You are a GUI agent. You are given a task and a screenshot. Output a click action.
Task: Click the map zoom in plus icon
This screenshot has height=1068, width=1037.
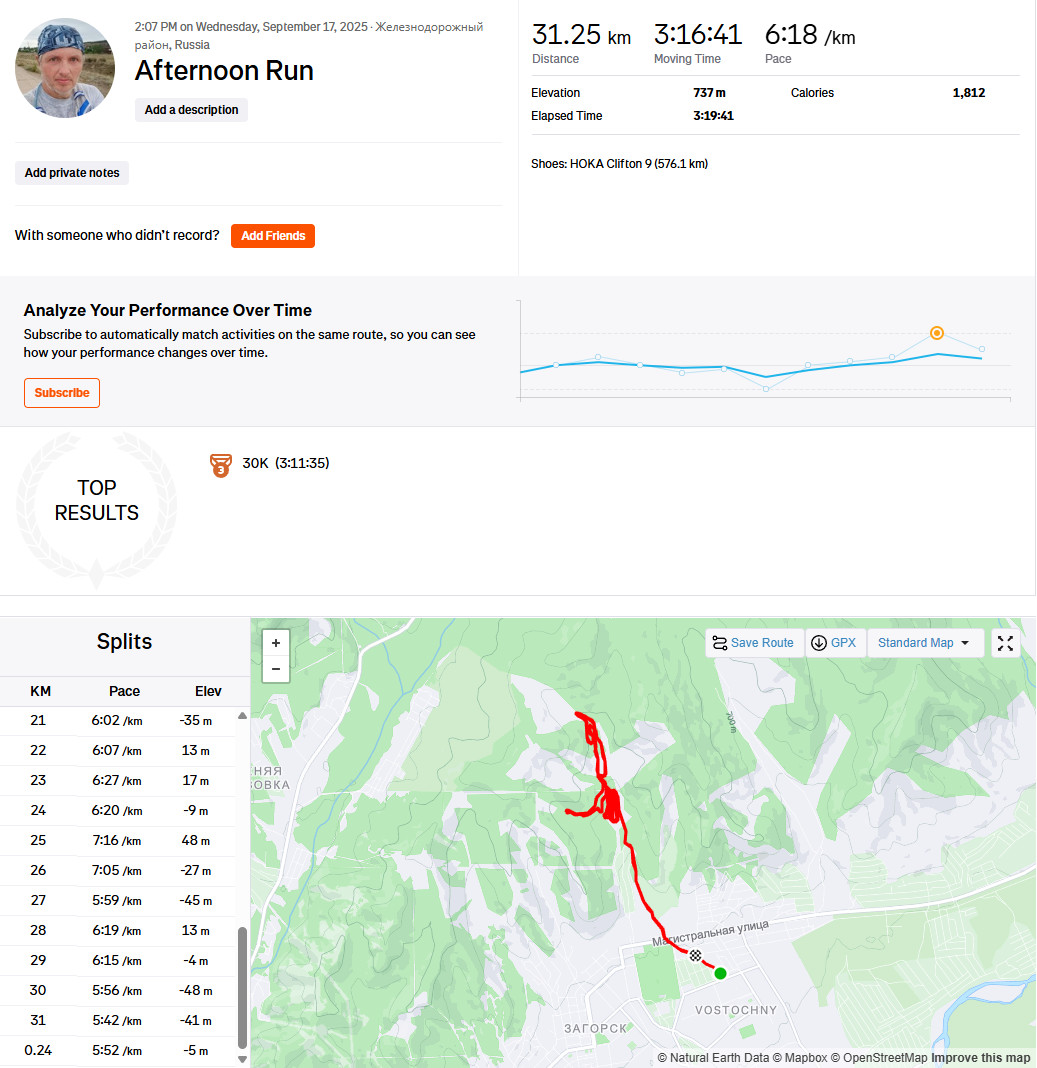pyautogui.click(x=276, y=643)
